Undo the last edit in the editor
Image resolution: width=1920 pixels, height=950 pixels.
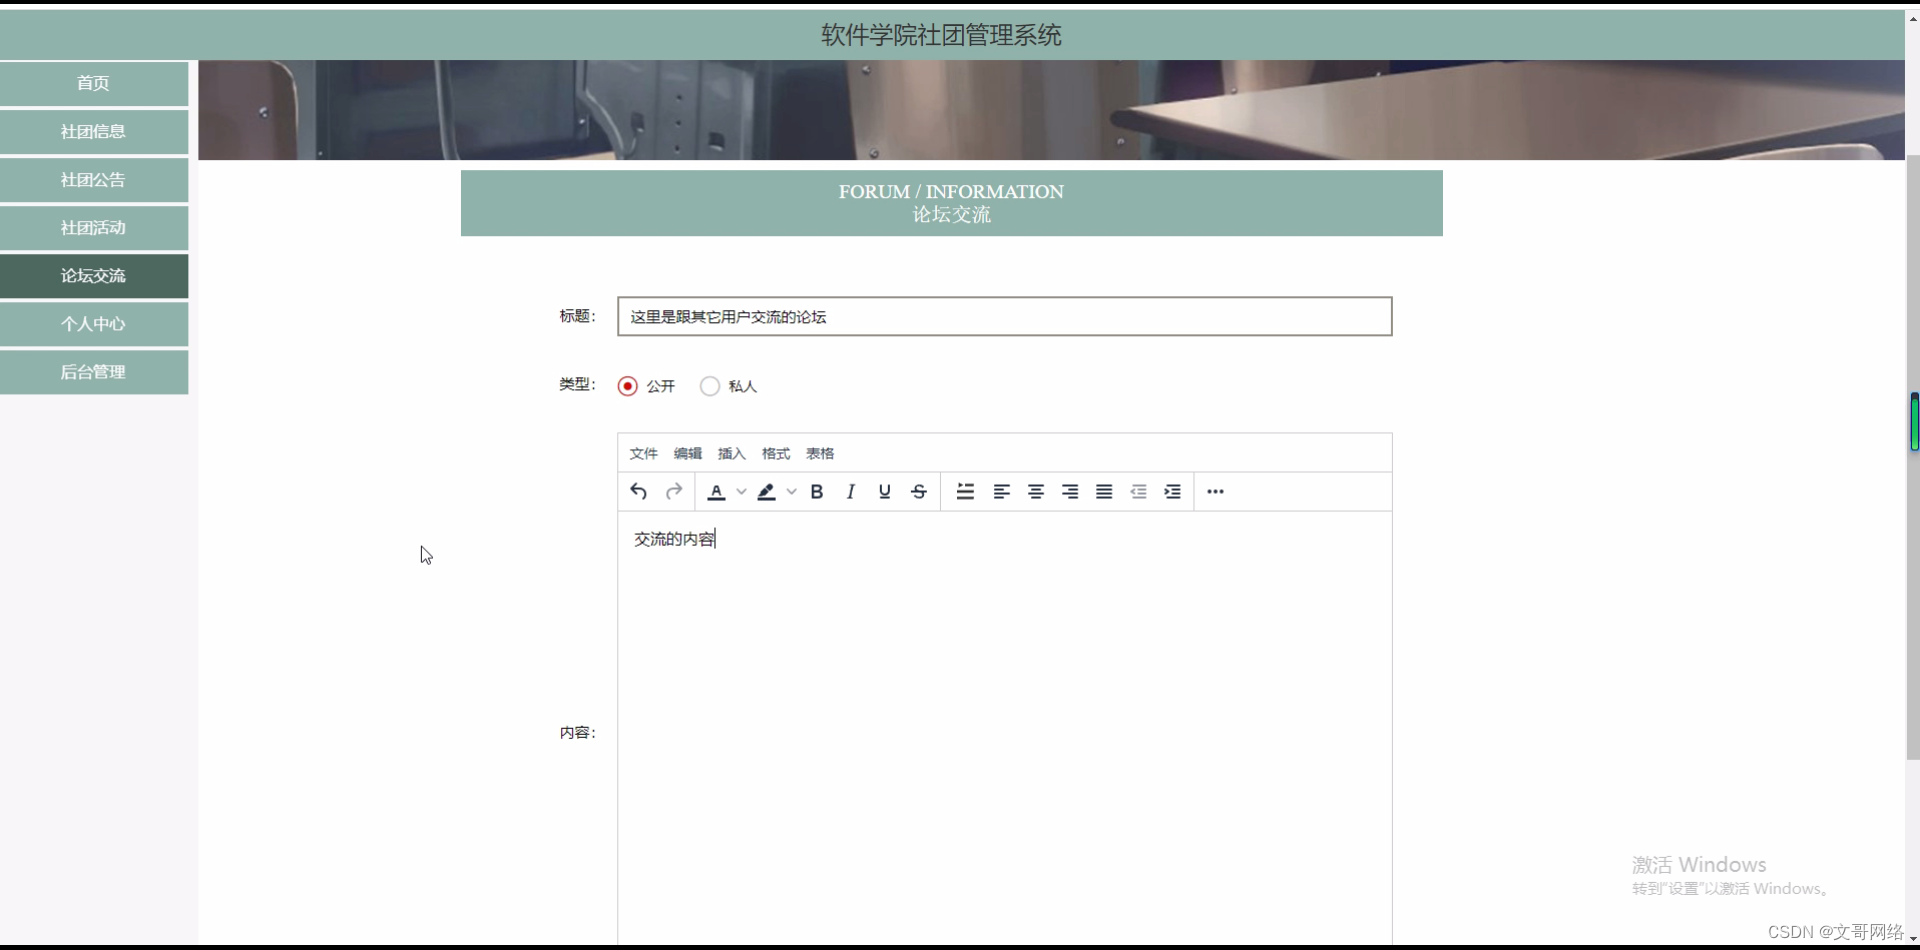tap(639, 491)
